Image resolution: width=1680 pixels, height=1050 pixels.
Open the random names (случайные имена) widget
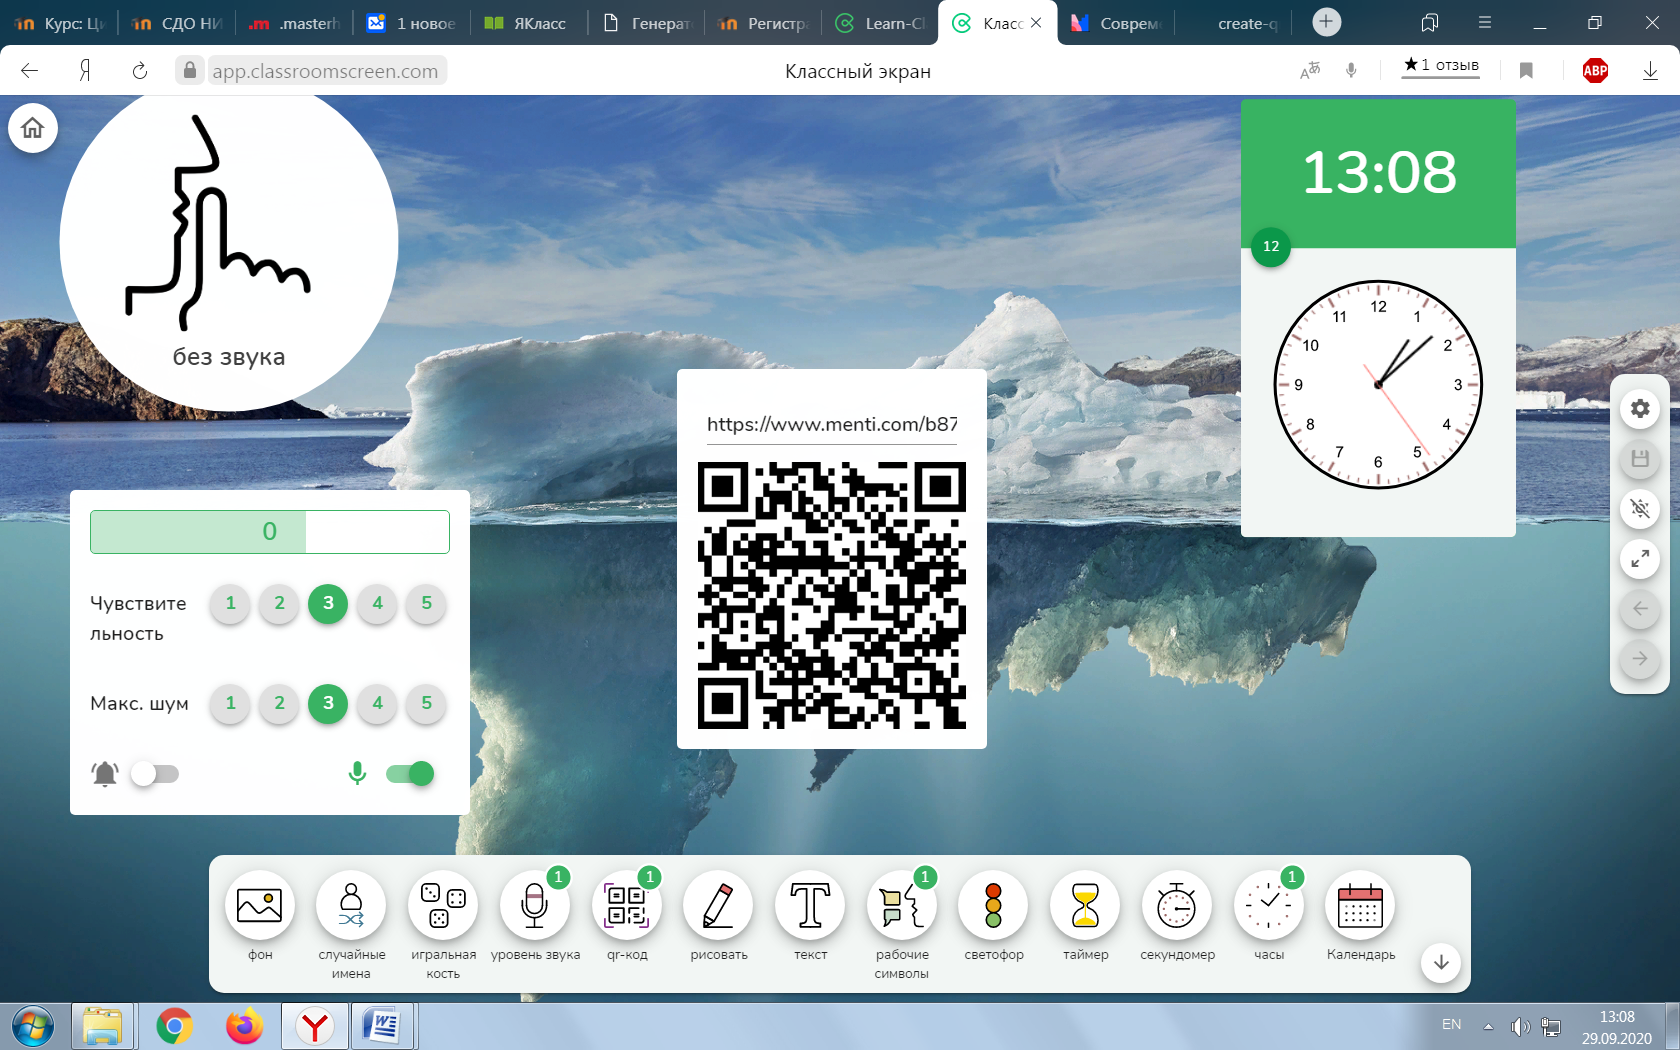(351, 906)
